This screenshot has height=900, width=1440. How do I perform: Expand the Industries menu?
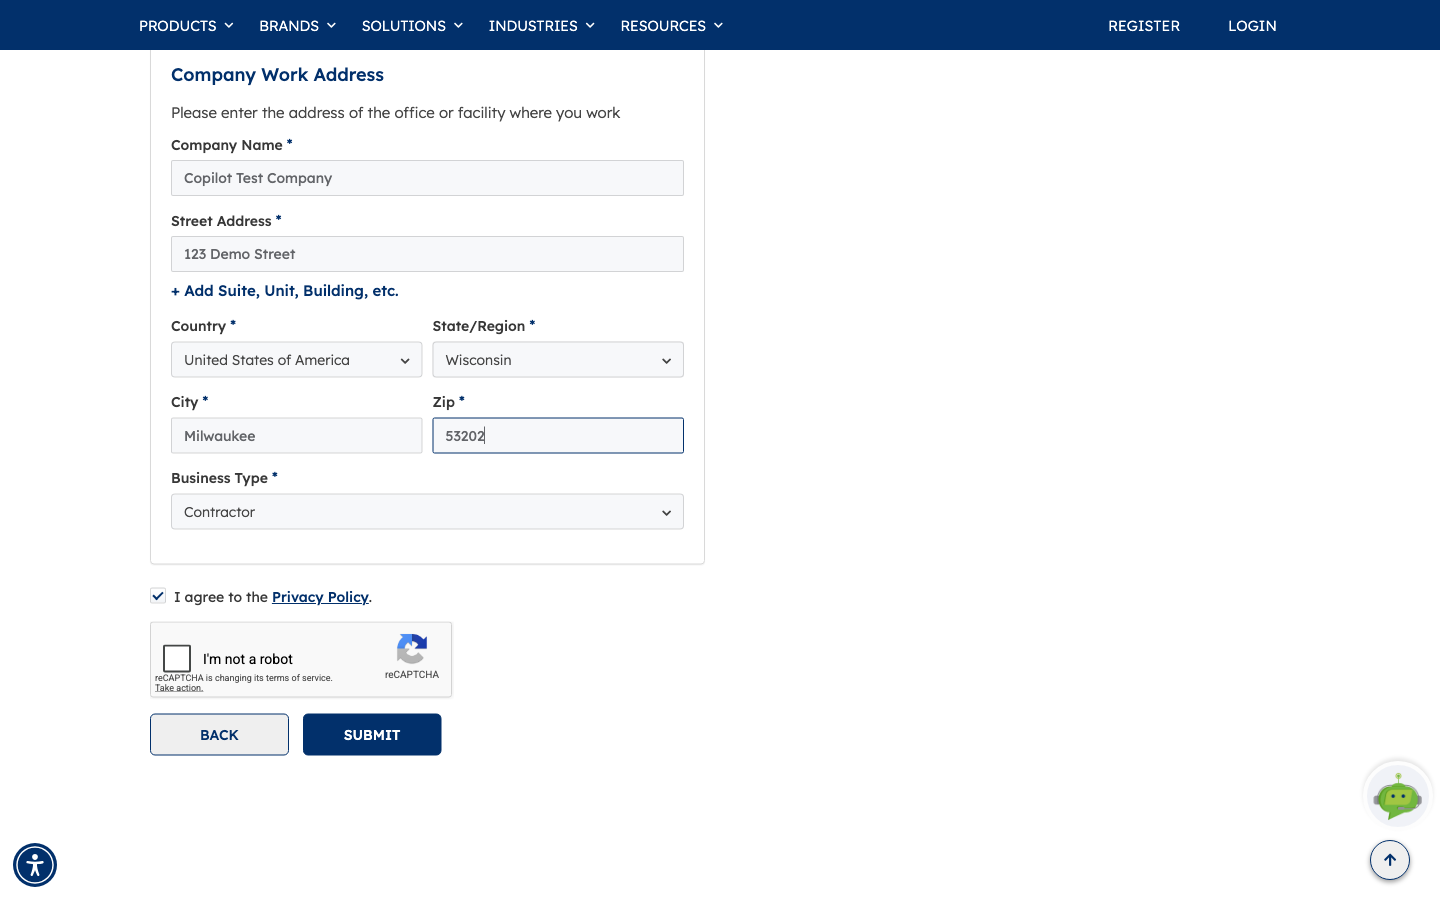(541, 26)
